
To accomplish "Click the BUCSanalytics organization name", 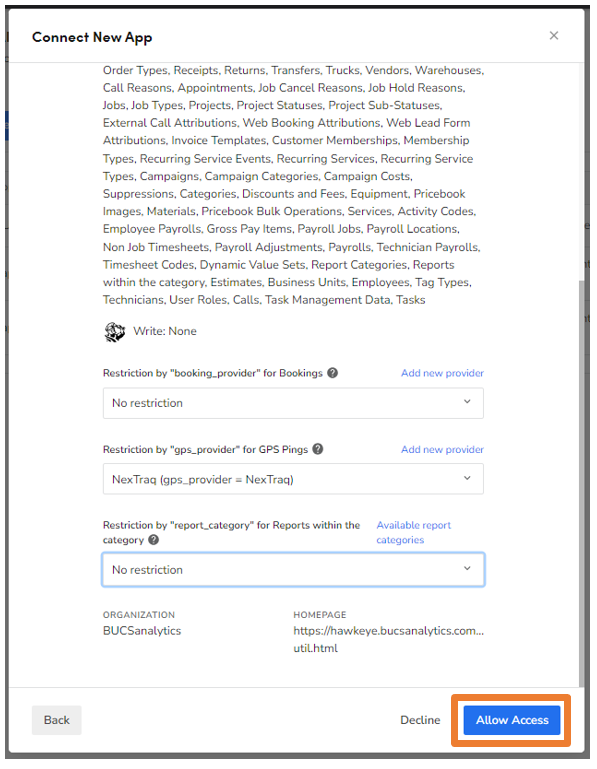I will [142, 631].
